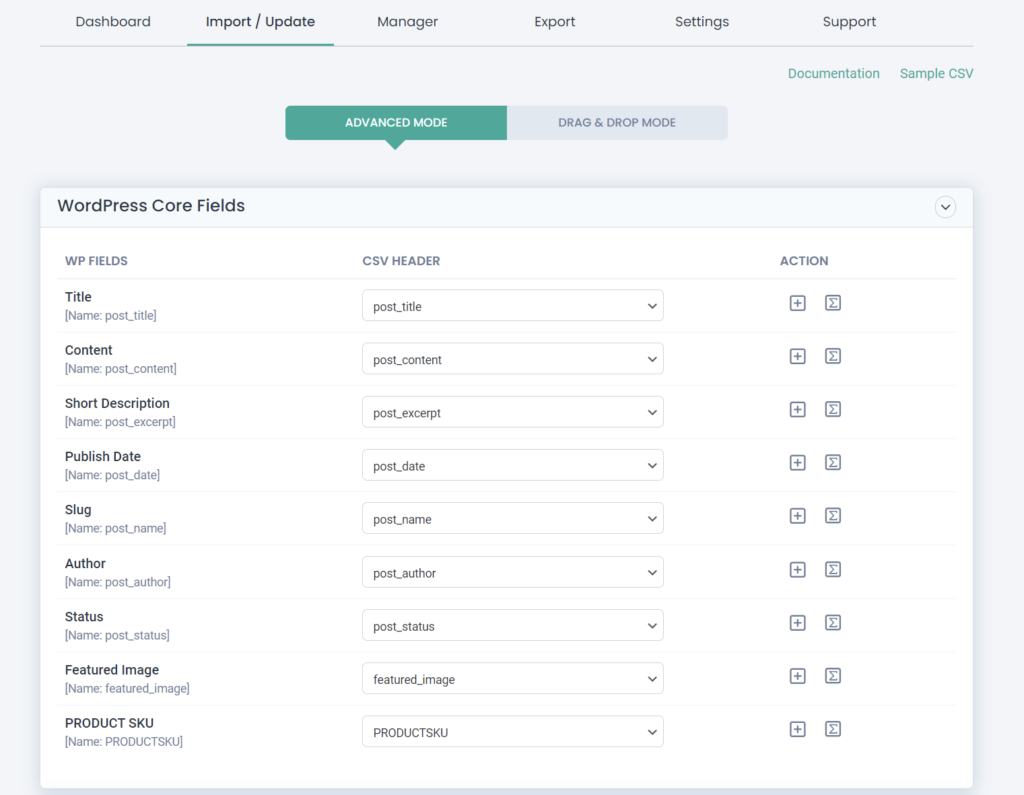Screen dimensions: 1024x795
Task: Click the ACTION column heading
Action: pos(804,261)
